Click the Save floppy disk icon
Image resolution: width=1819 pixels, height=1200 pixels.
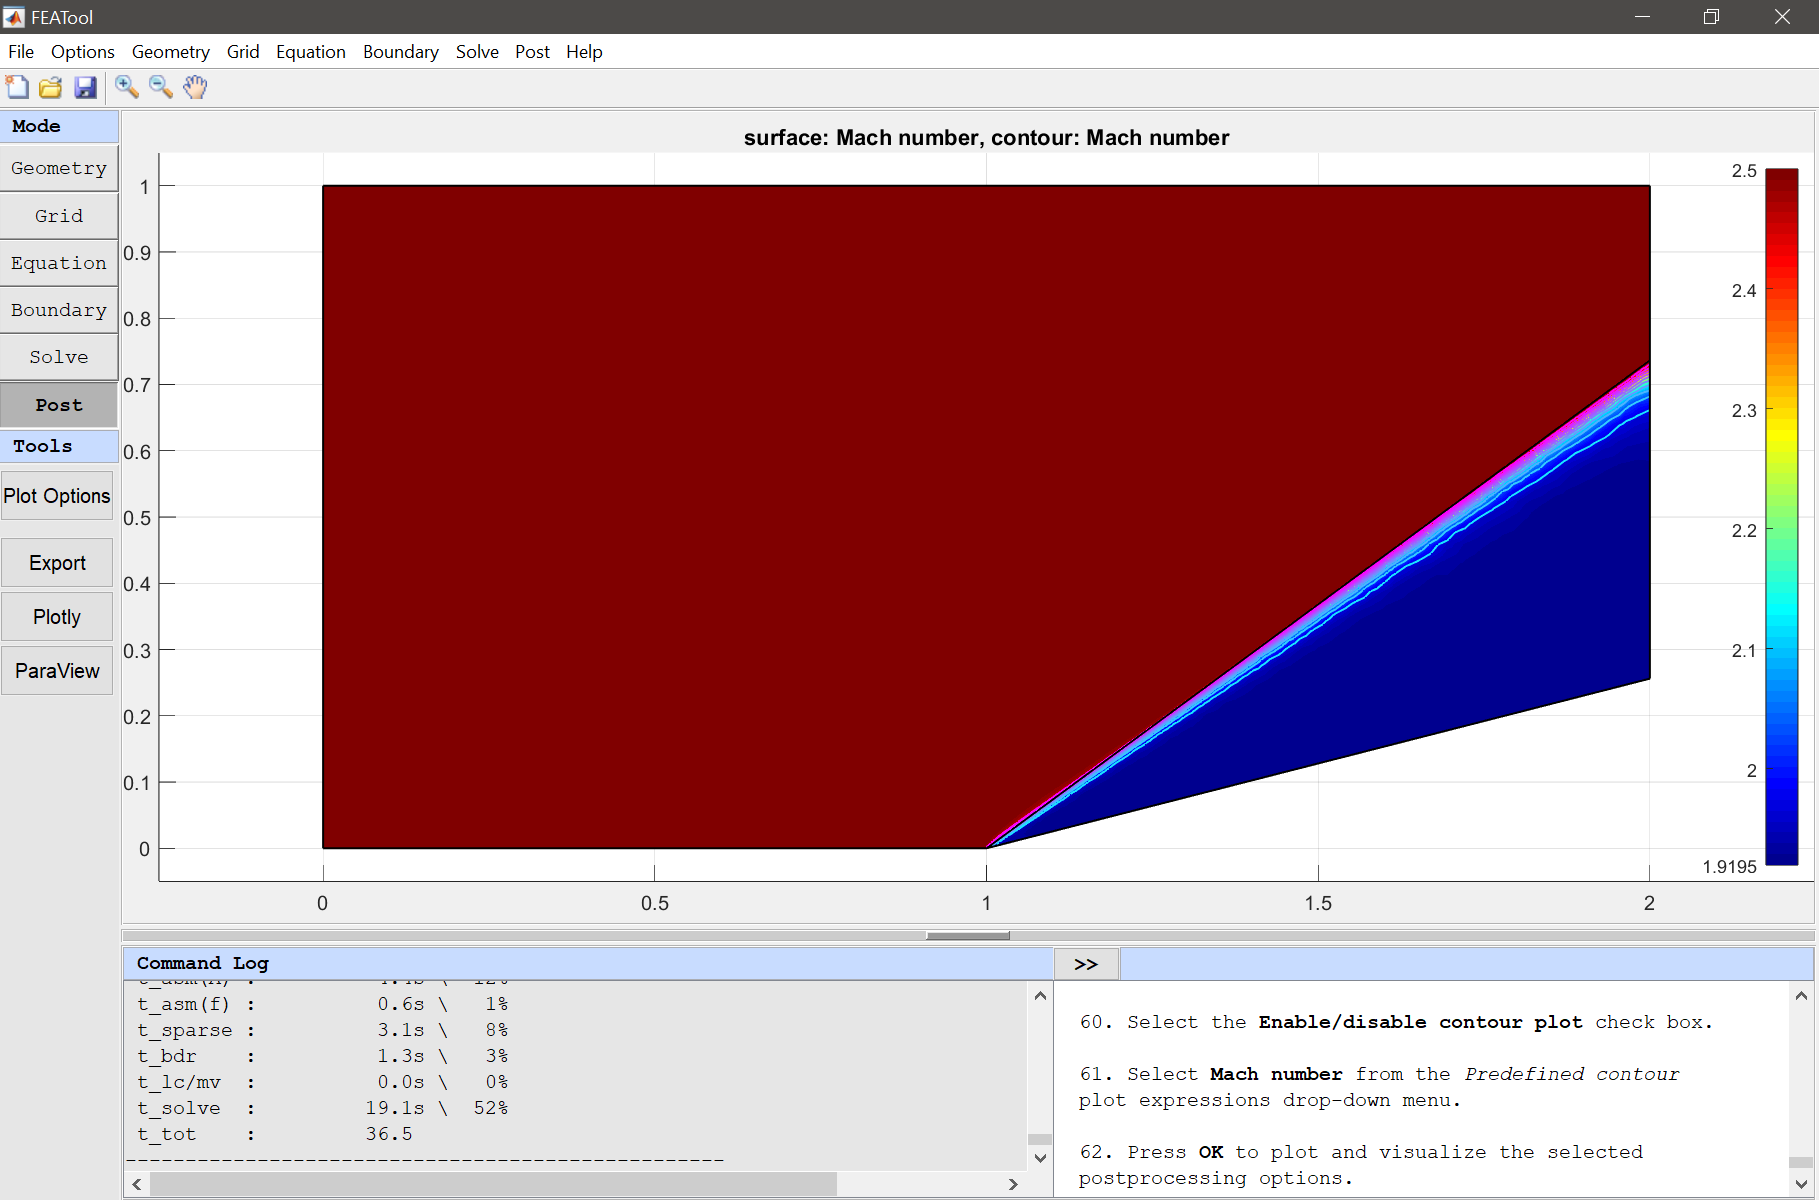click(x=86, y=87)
